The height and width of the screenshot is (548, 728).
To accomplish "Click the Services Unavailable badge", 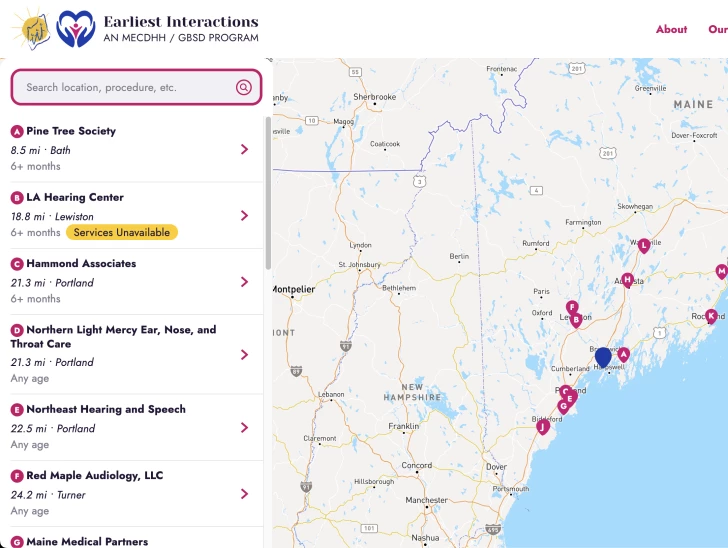I will [122, 233].
